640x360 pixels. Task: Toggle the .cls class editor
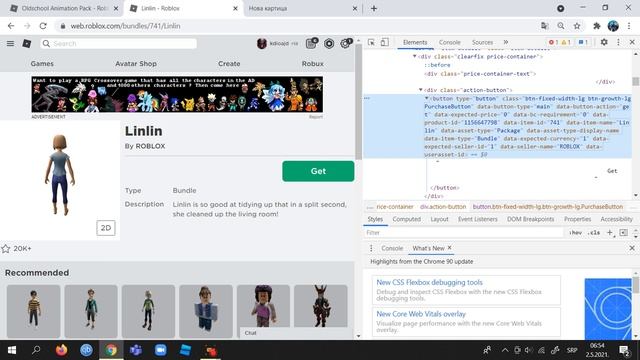(x=594, y=233)
